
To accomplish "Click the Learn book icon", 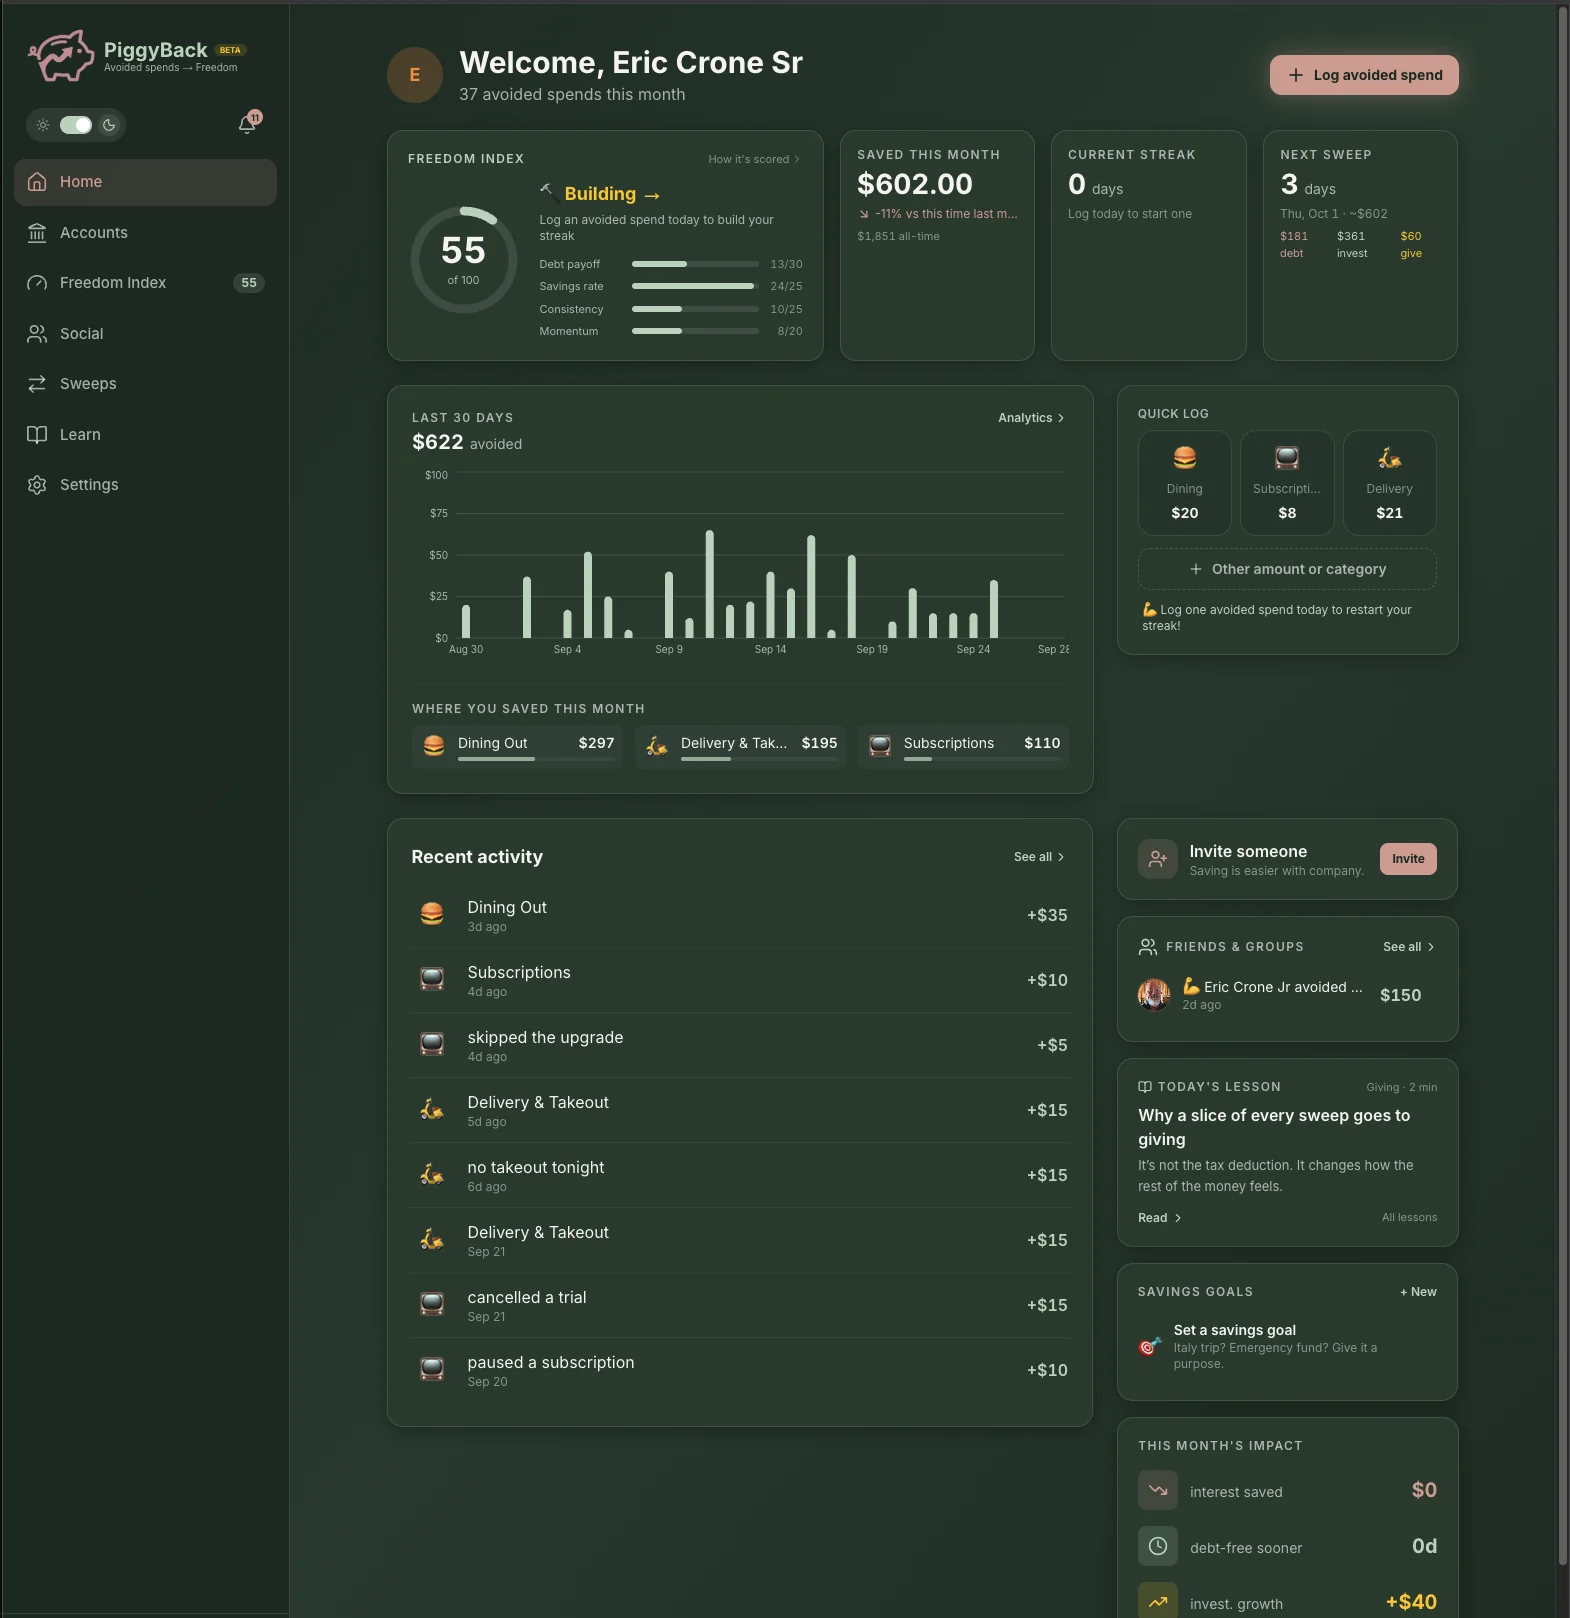I will (x=37, y=435).
